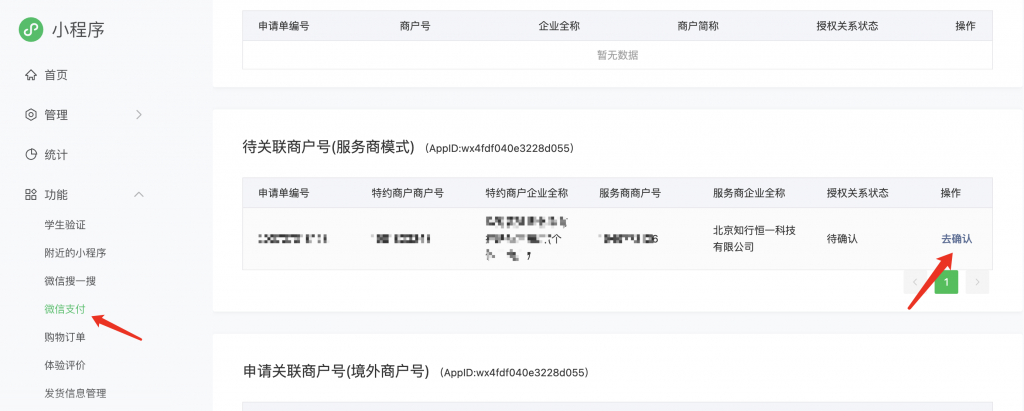1024x411 pixels.
Task: Click the next page arrow
Action: (977, 283)
